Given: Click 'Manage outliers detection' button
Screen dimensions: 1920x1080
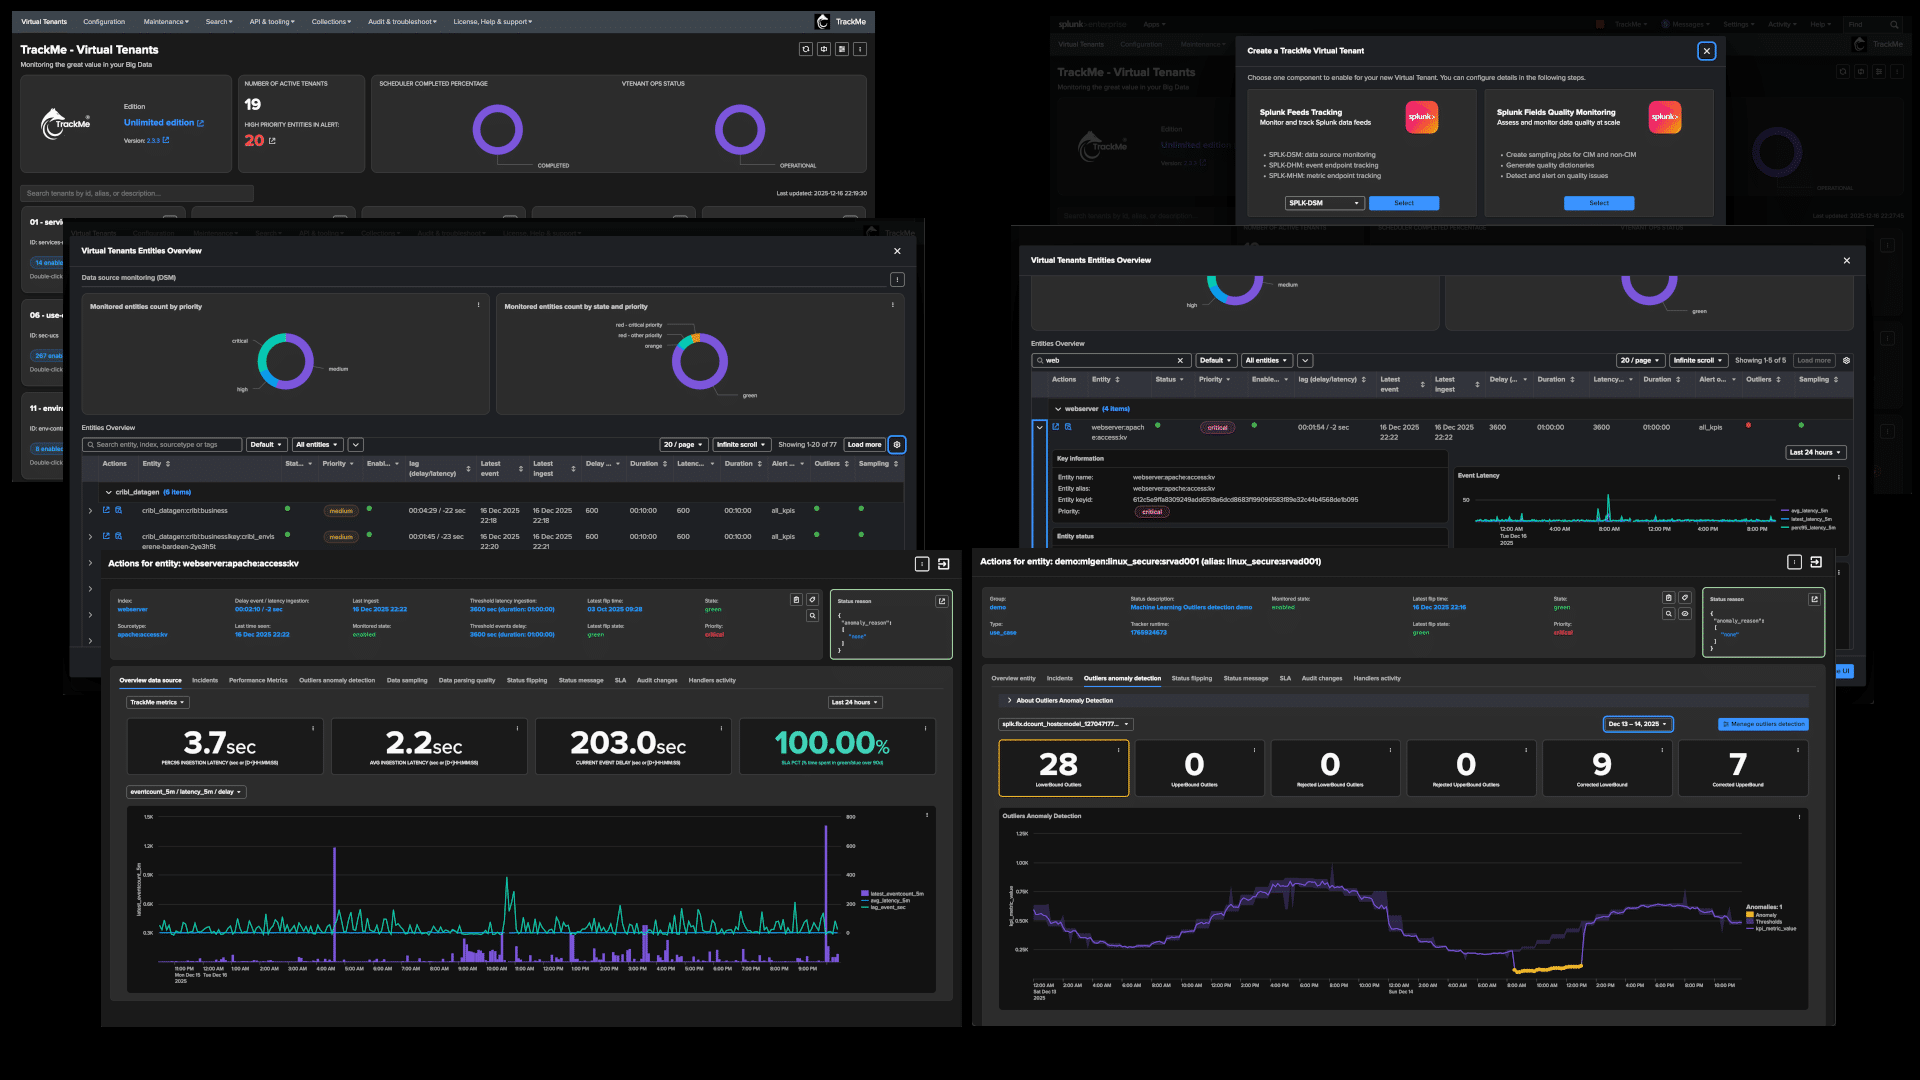Looking at the screenshot, I should [x=1762, y=724].
